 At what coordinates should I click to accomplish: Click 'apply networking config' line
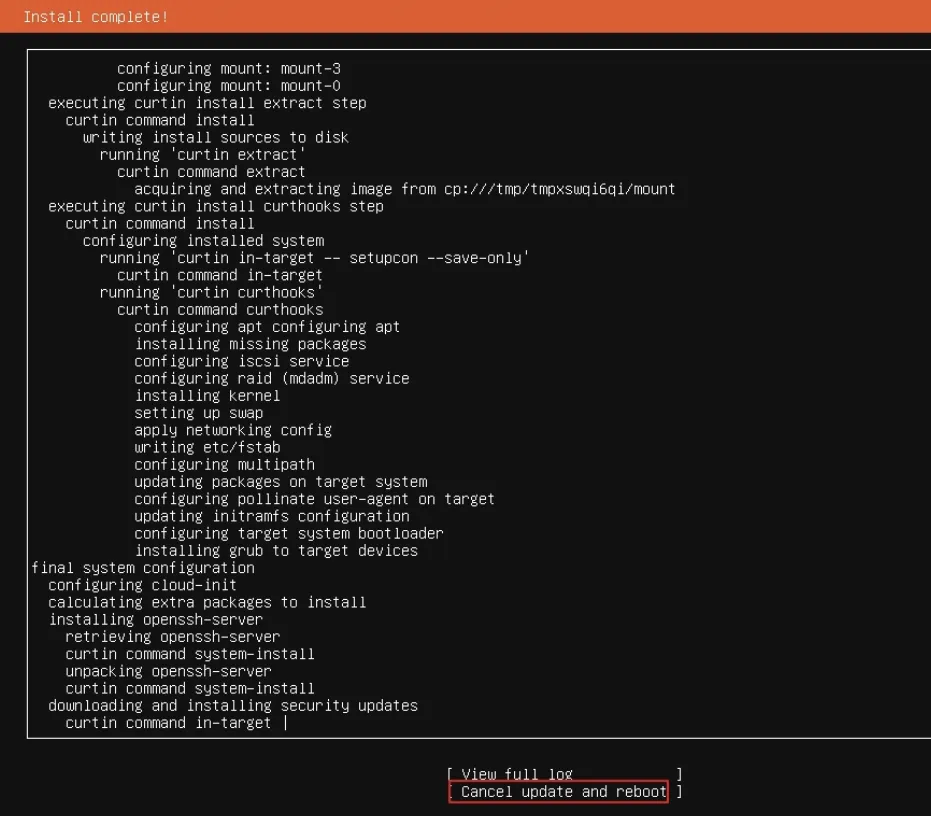(233, 430)
